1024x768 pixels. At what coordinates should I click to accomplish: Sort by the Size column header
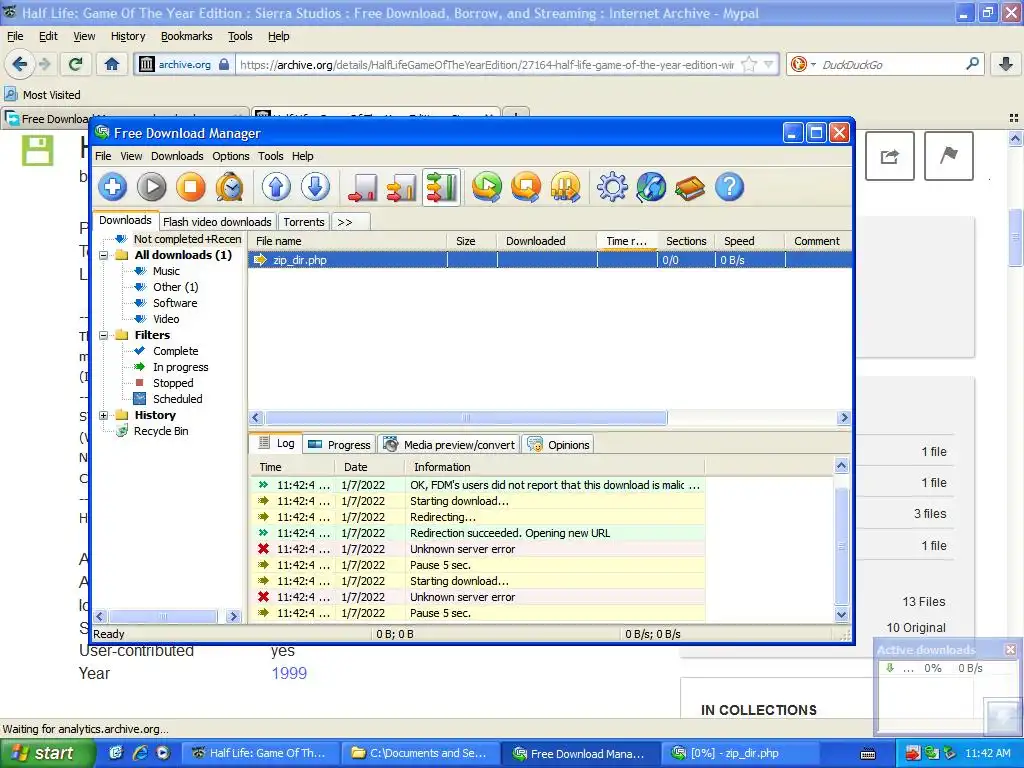coord(472,241)
